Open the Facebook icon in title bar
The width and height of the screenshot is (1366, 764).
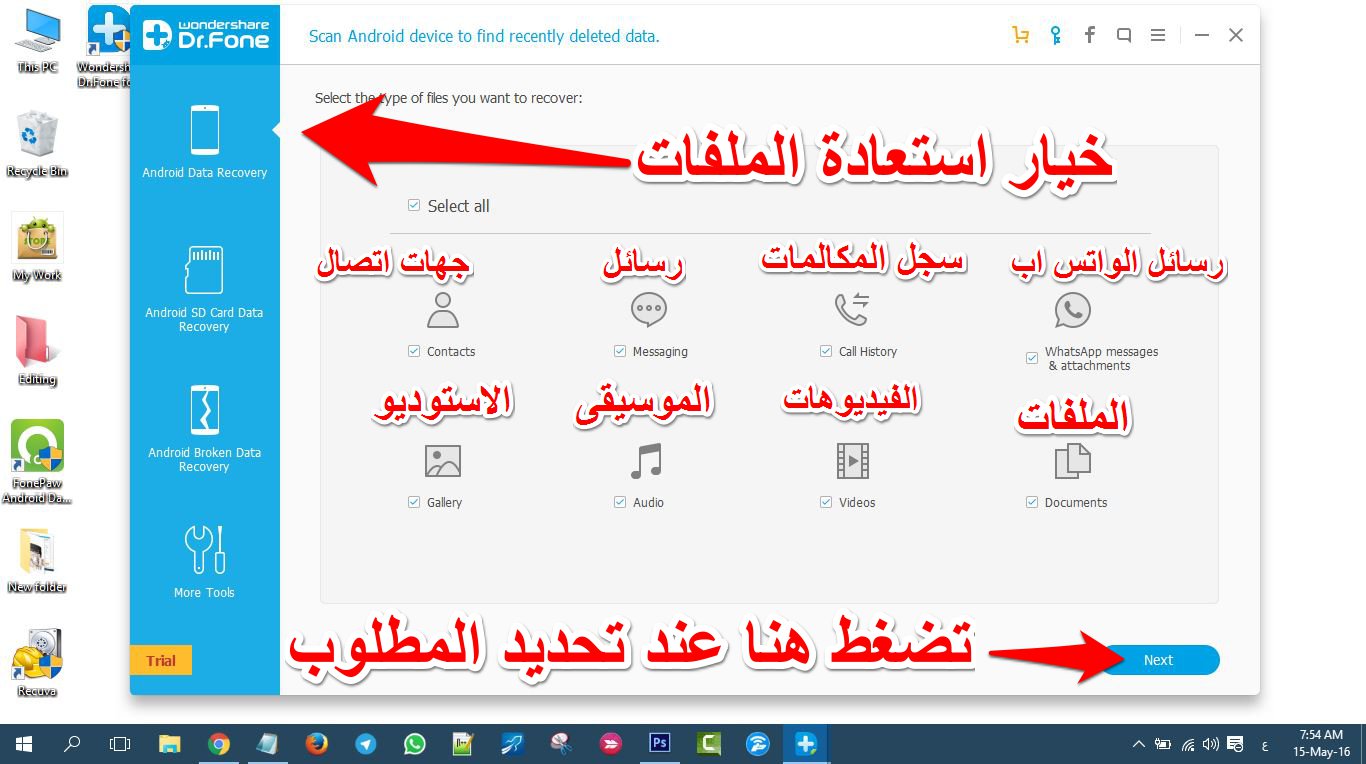pyautogui.click(x=1090, y=35)
